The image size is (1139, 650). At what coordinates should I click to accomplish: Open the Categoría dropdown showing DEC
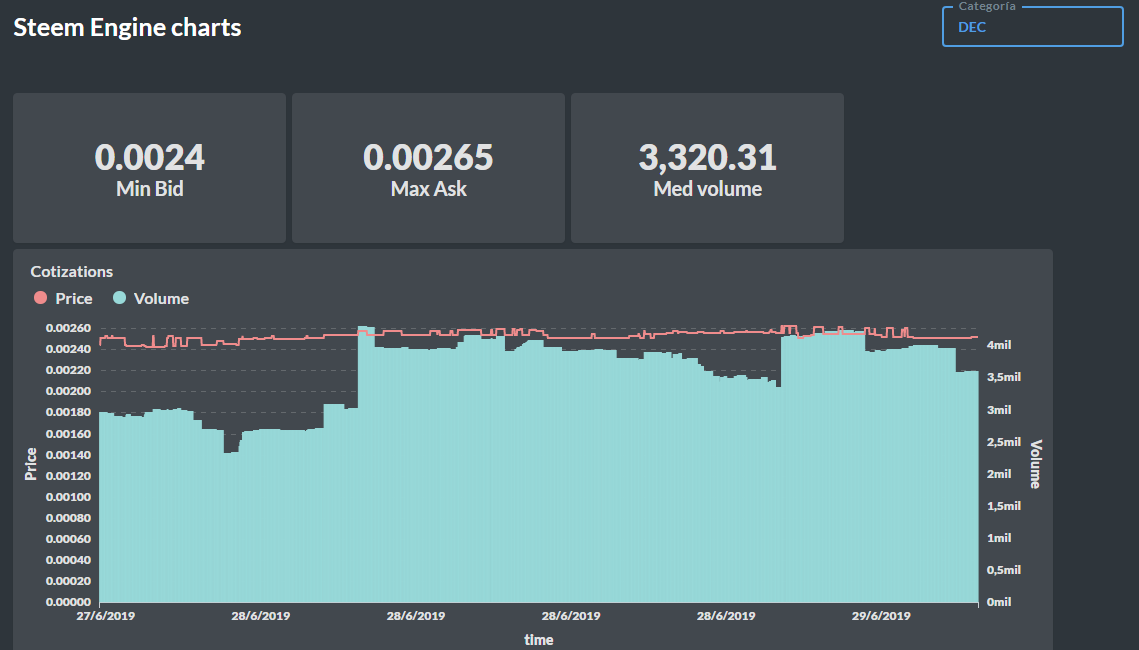click(x=1032, y=27)
